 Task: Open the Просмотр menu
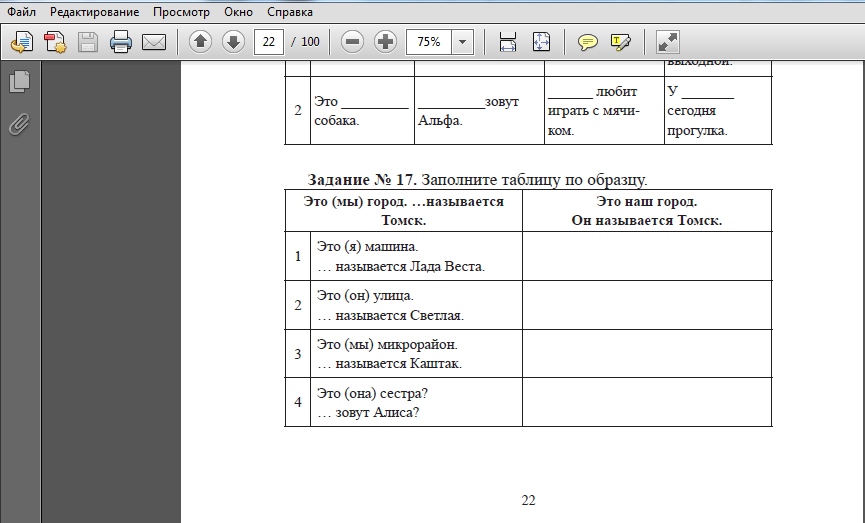click(x=181, y=12)
